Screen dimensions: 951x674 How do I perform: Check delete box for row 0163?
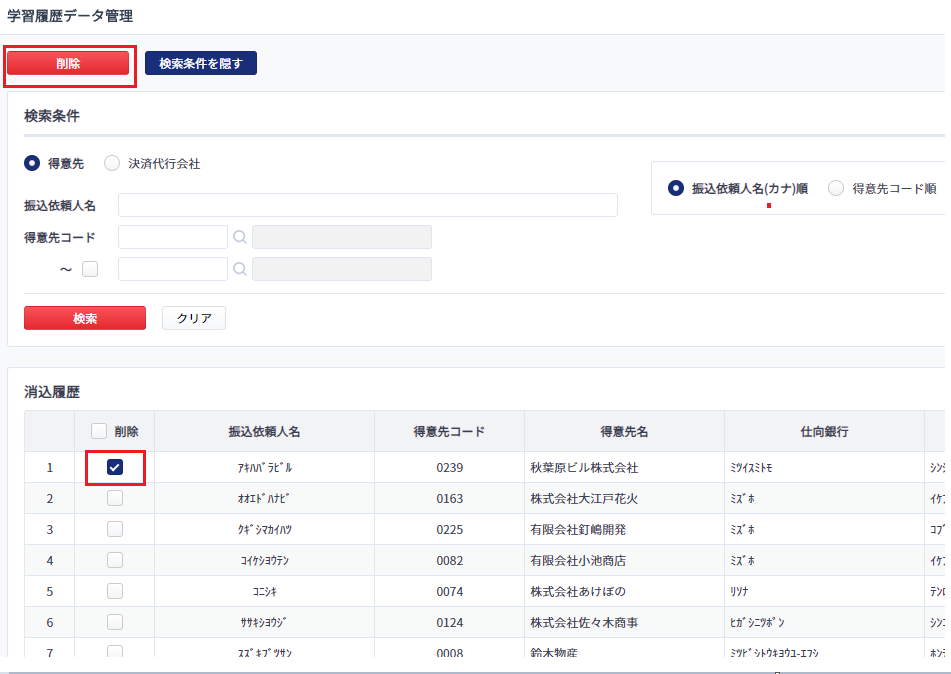115,498
